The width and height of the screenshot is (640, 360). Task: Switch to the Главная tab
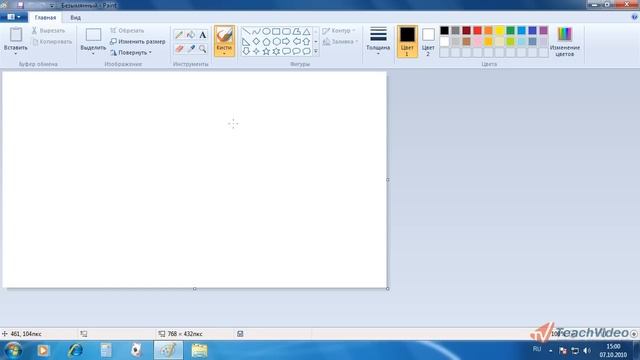[x=45, y=18]
